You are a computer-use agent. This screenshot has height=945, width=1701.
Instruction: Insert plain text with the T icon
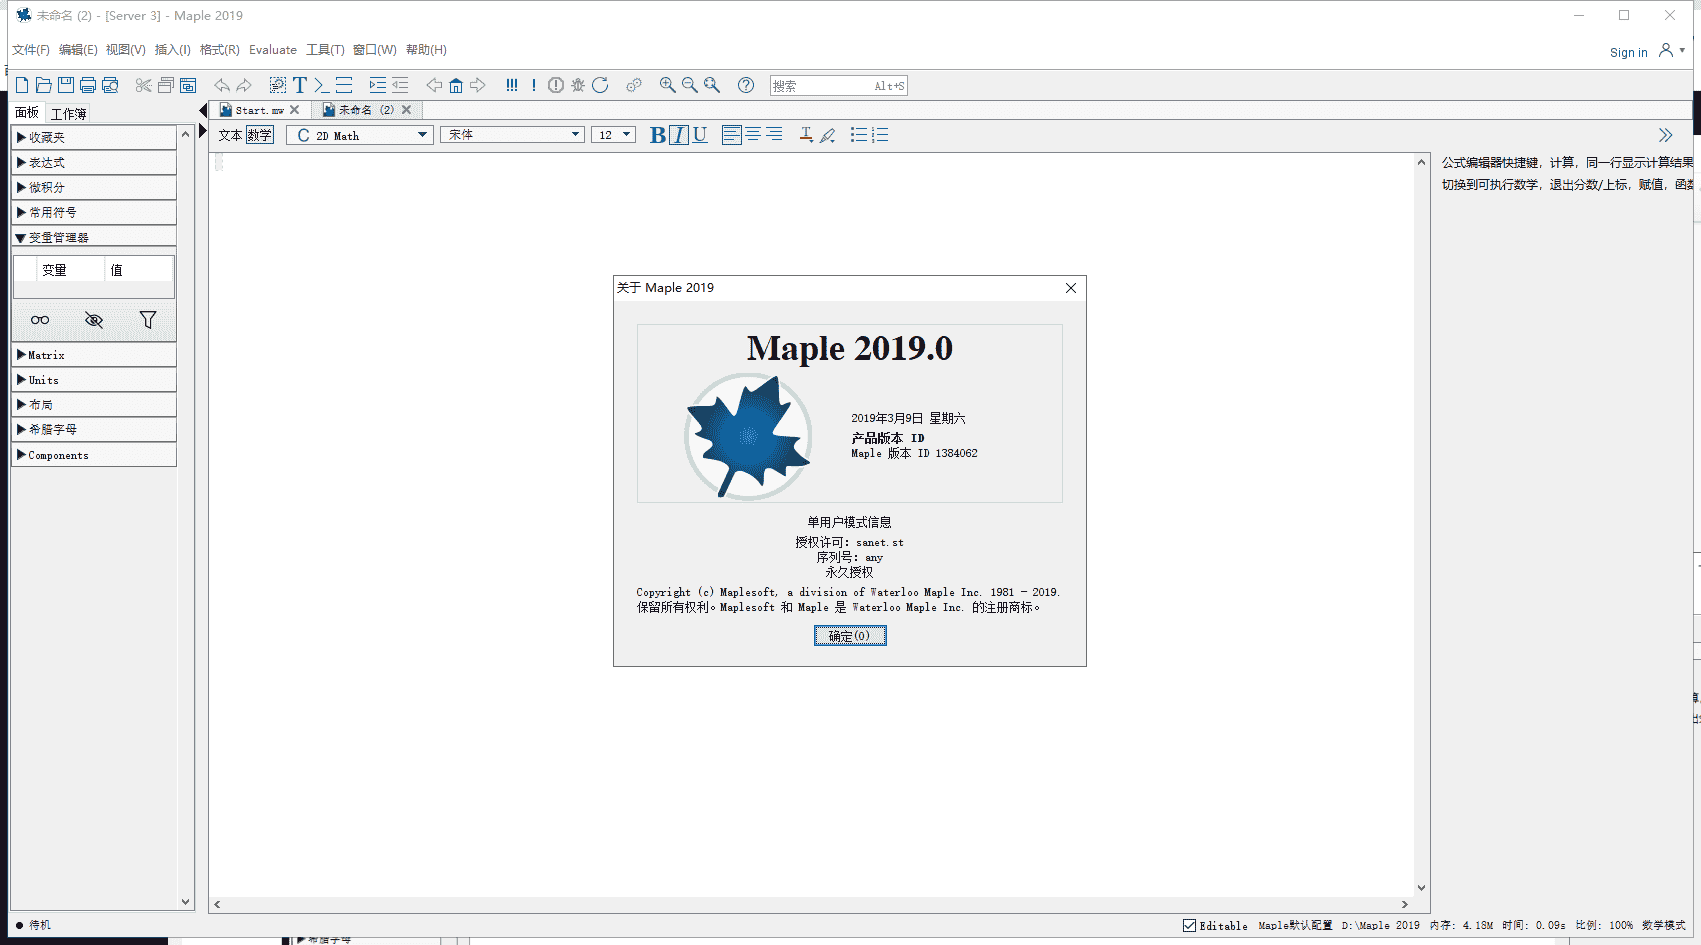tap(298, 85)
